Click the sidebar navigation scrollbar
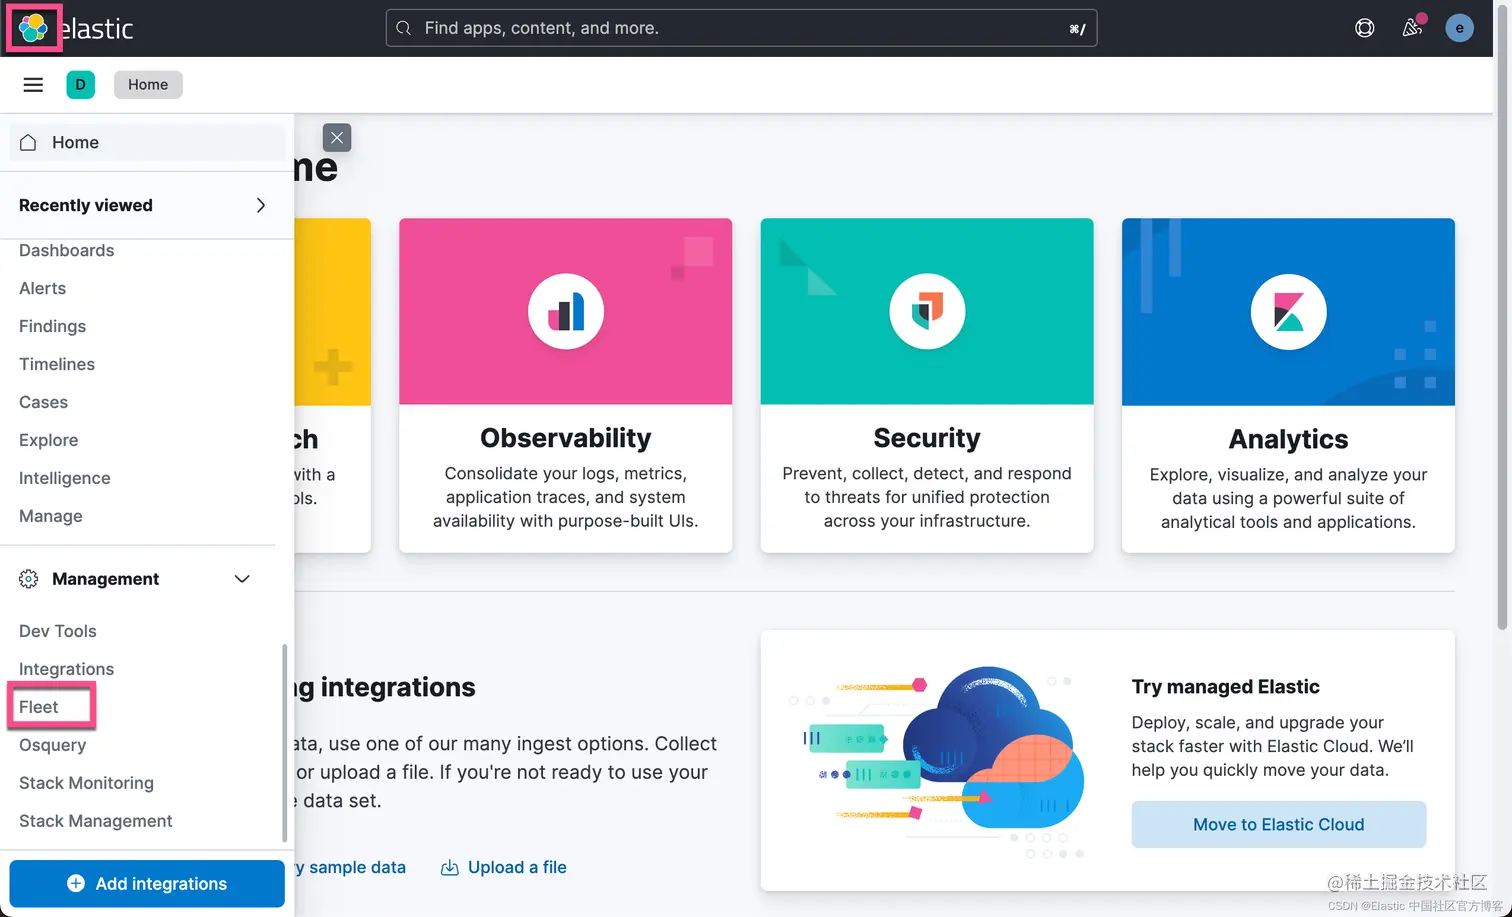1512x917 pixels. [x=284, y=743]
